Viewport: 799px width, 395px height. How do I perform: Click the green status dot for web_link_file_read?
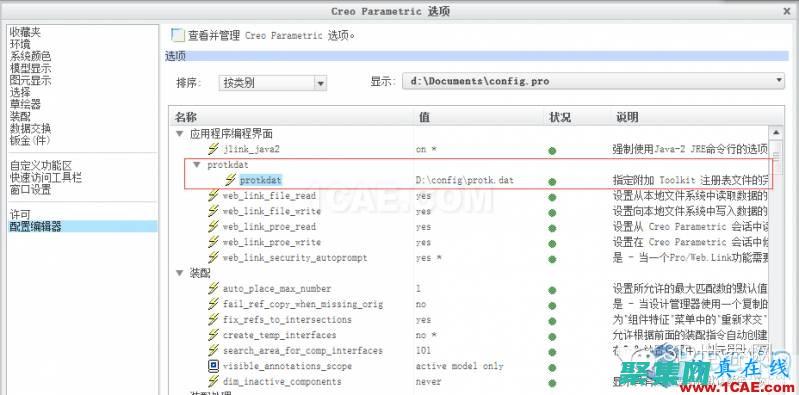coord(552,197)
